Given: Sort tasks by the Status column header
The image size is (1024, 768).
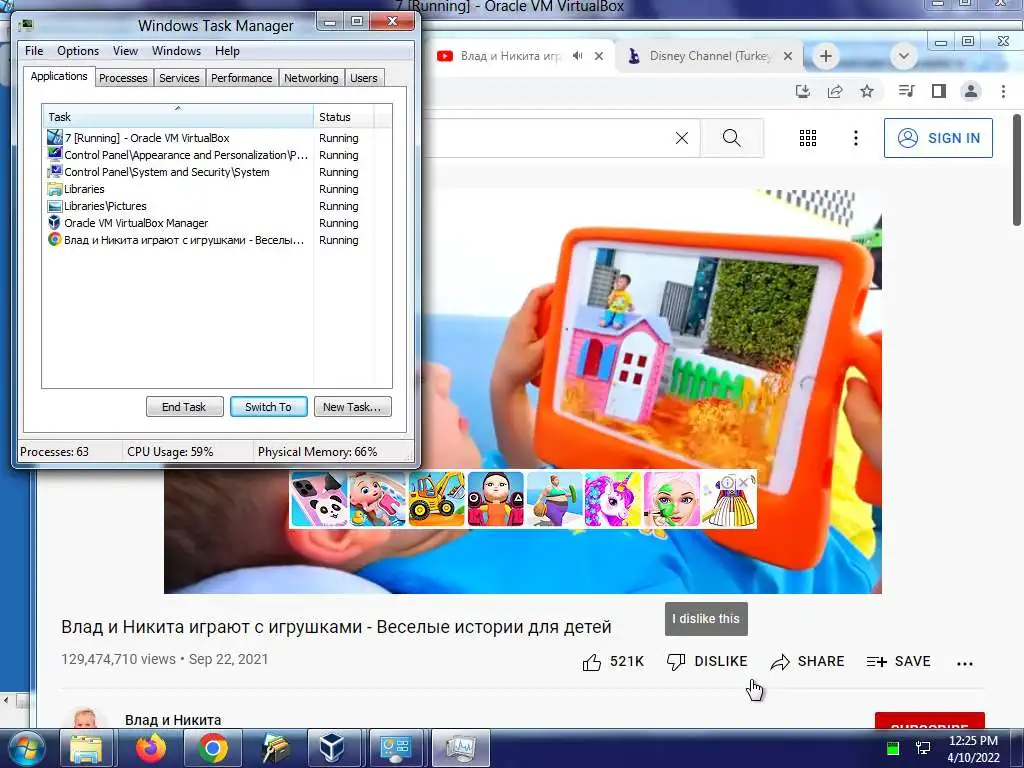Looking at the screenshot, I should [x=344, y=117].
